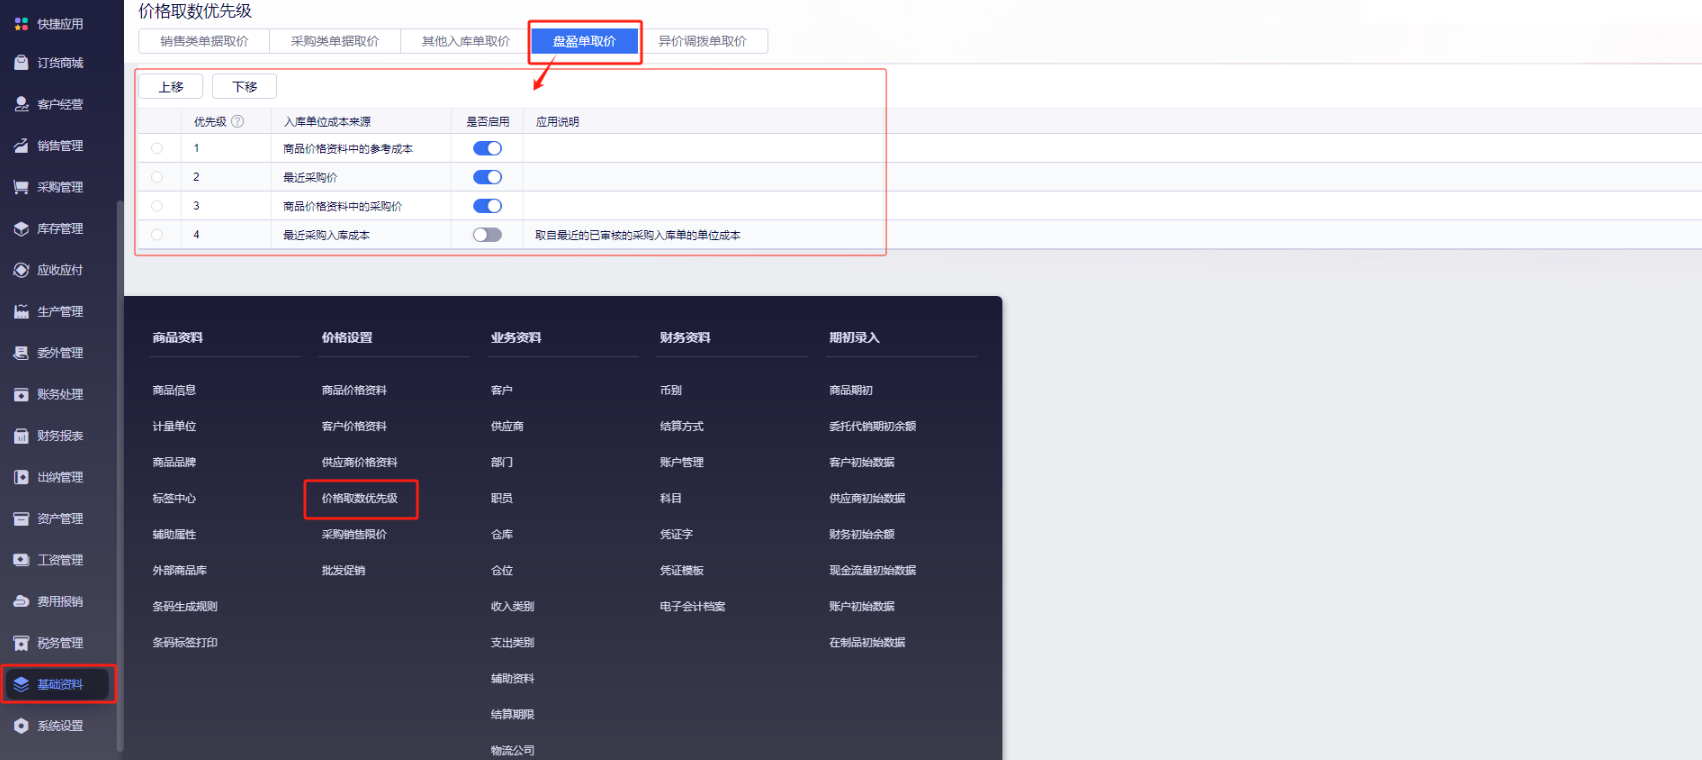Toggle off 商品价格资料中的采购价 switch

pyautogui.click(x=487, y=206)
